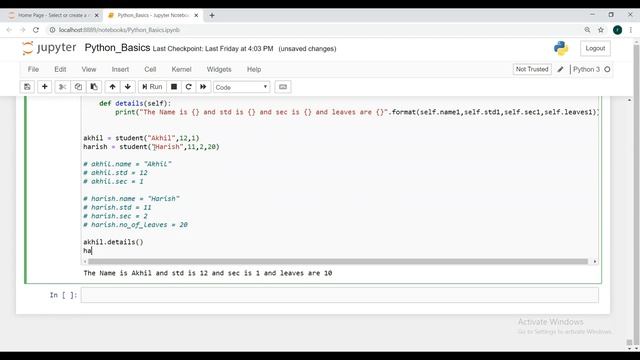
Task: Click the browser zoom magnifier icon
Action: click(587, 30)
